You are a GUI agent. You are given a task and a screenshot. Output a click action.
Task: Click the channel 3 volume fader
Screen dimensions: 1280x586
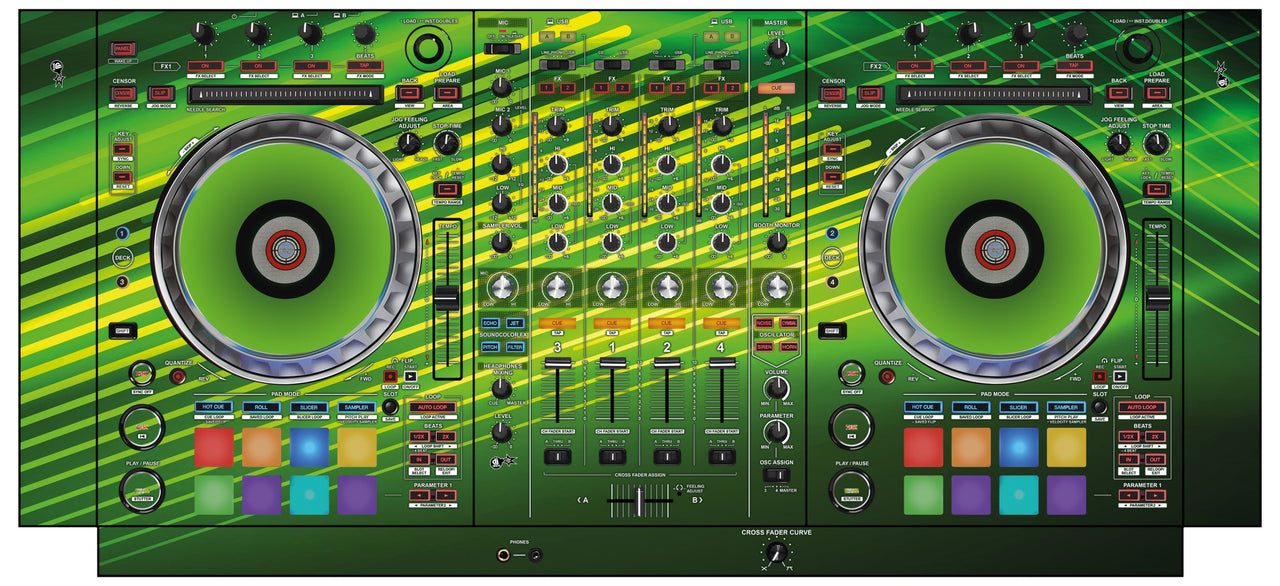coord(557,362)
